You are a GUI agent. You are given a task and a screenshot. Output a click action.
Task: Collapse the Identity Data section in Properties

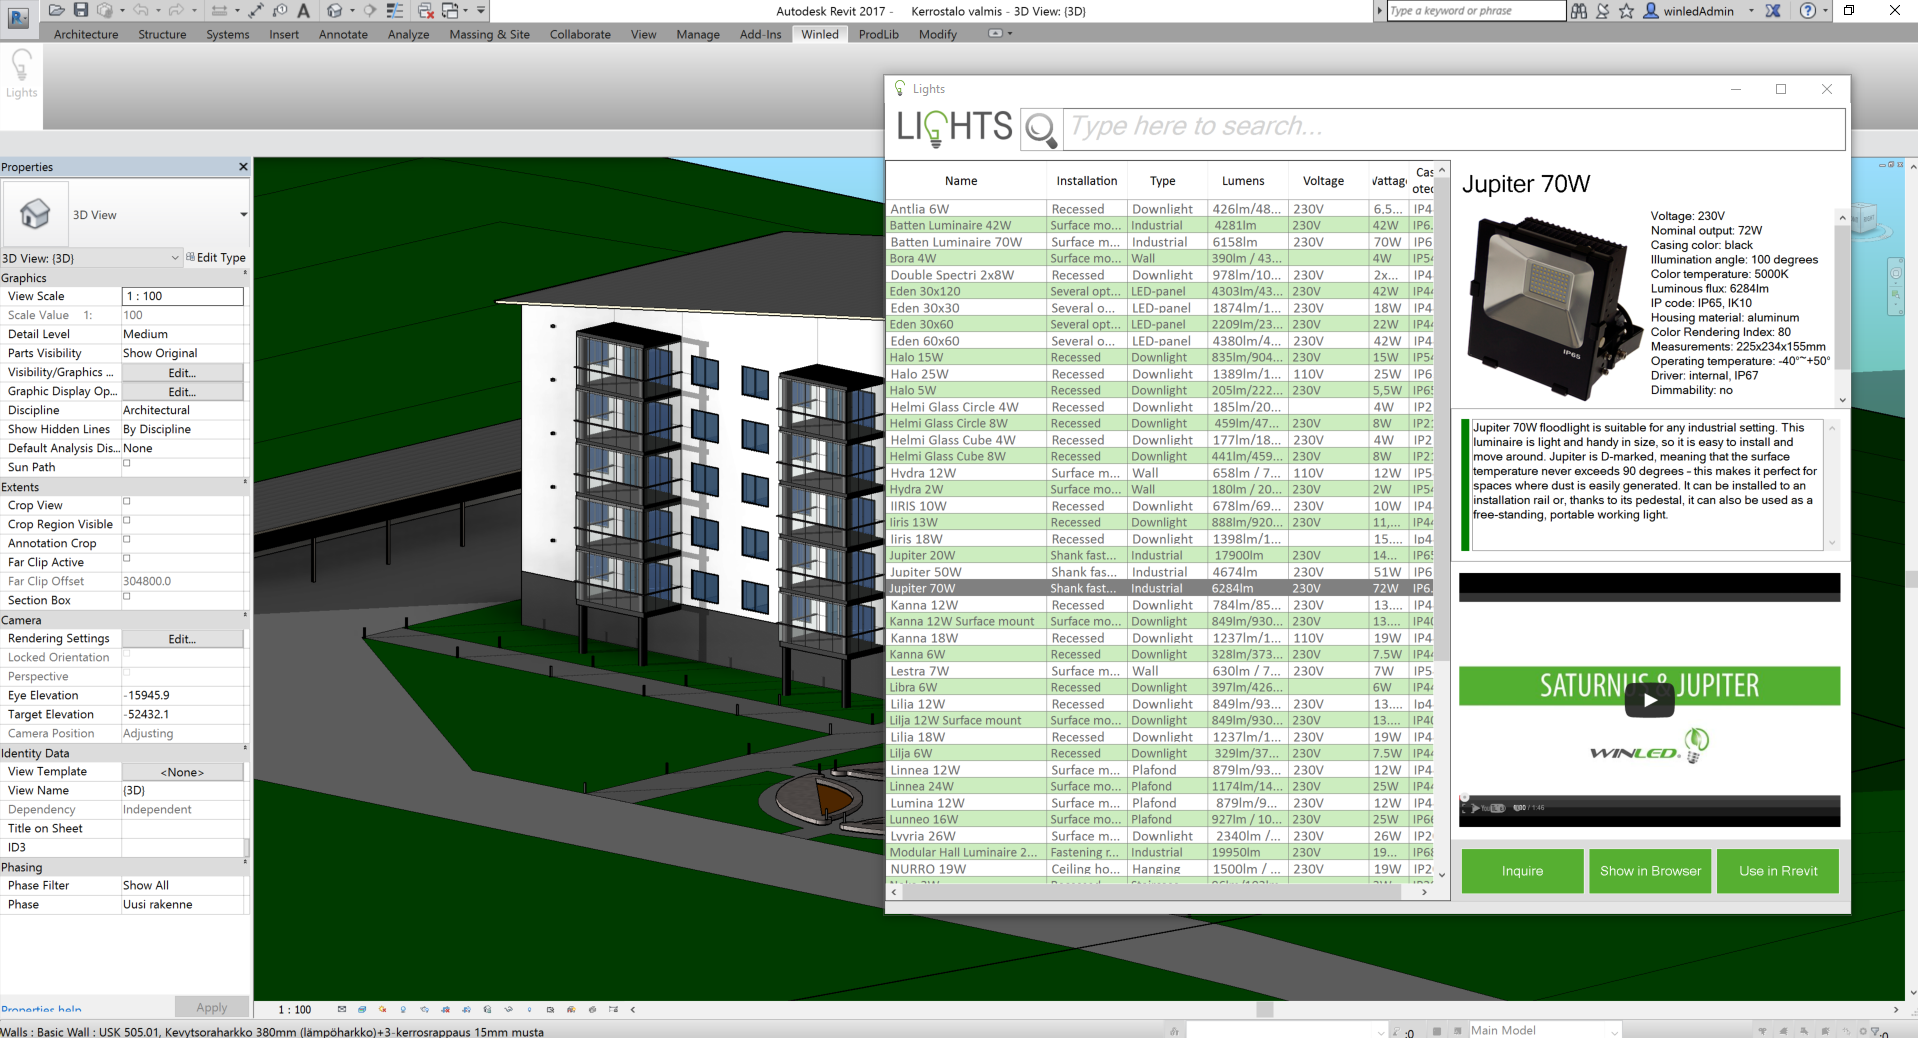(245, 748)
